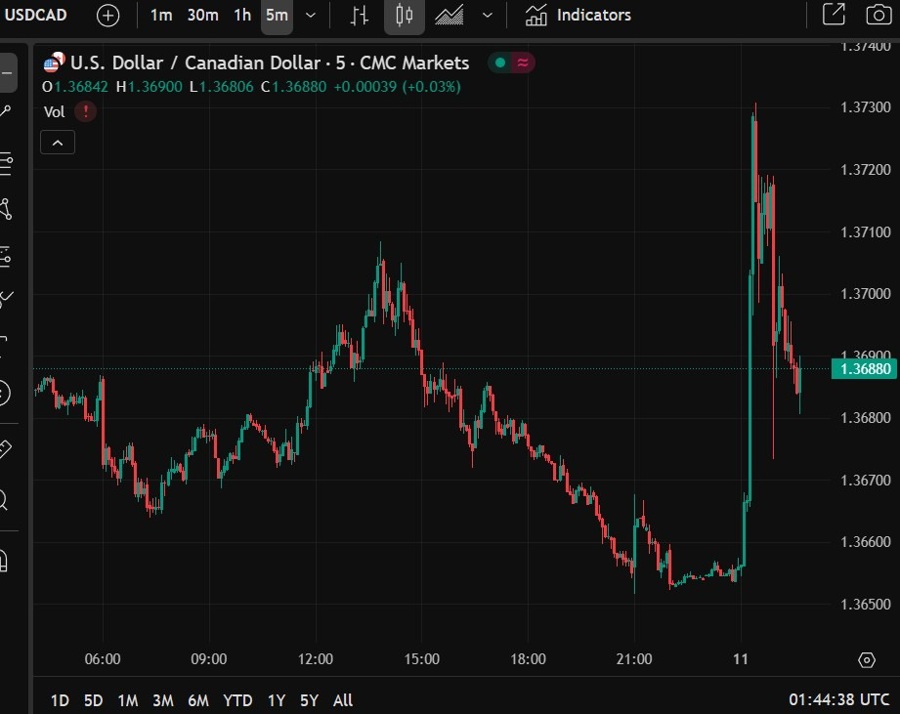Click the high value 1.36900
Image resolution: width=900 pixels, height=714 pixels.
[x=155, y=87]
